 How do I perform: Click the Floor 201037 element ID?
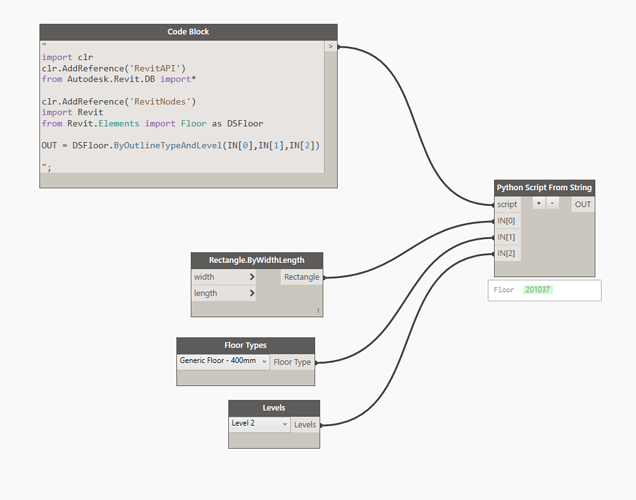point(537,290)
